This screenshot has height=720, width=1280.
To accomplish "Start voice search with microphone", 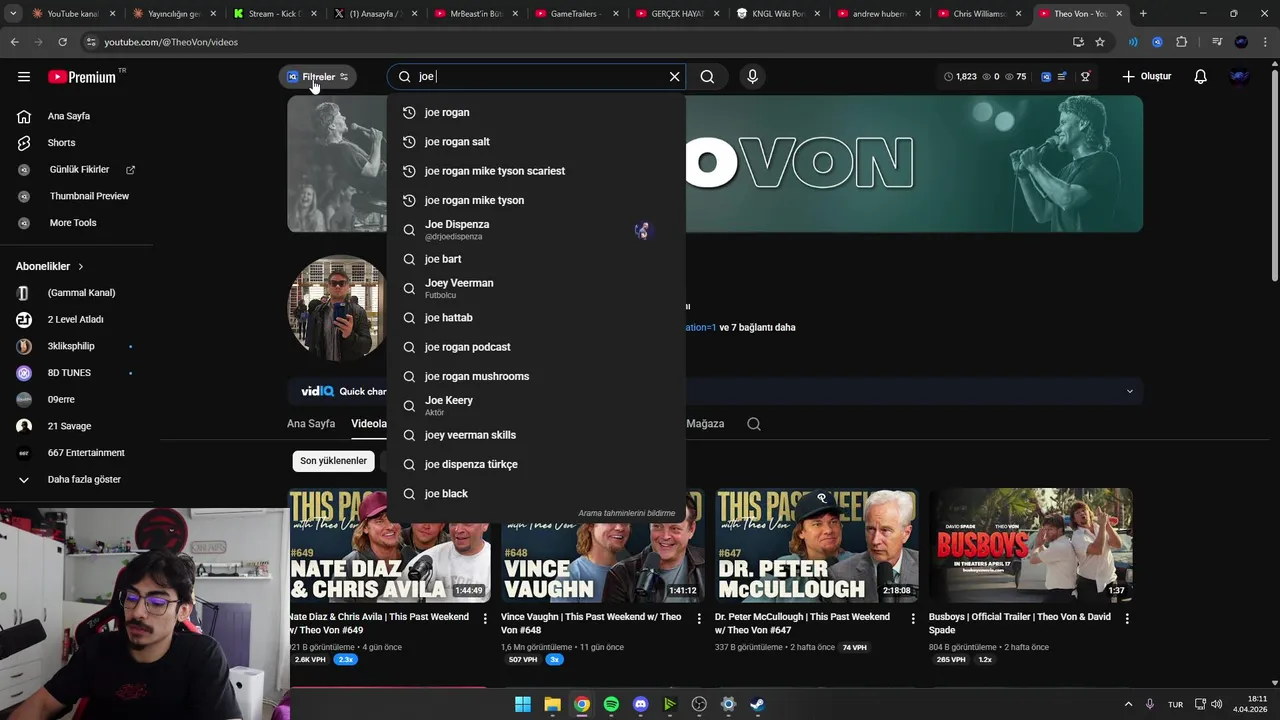I will tap(752, 77).
